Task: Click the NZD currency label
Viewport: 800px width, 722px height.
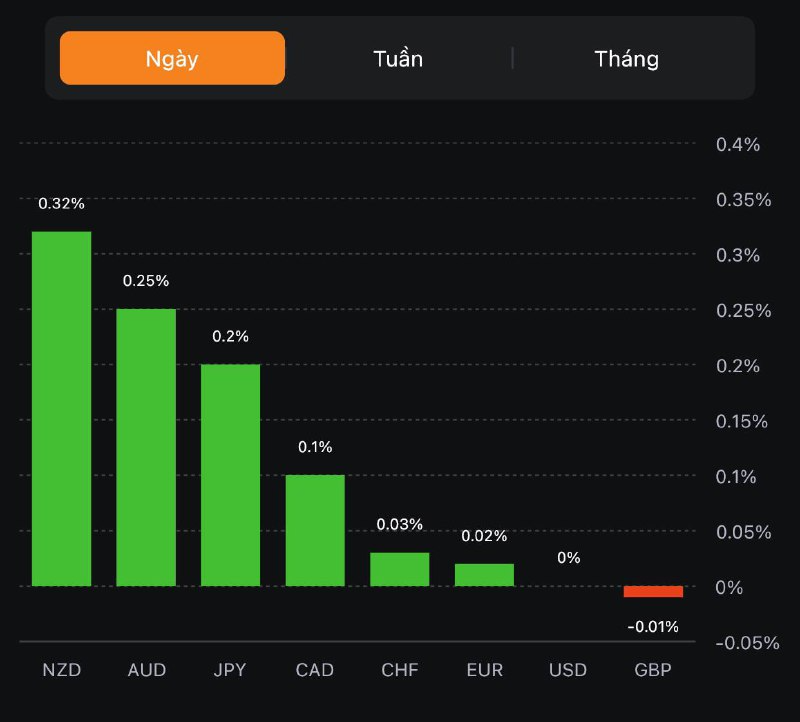Action: point(61,670)
